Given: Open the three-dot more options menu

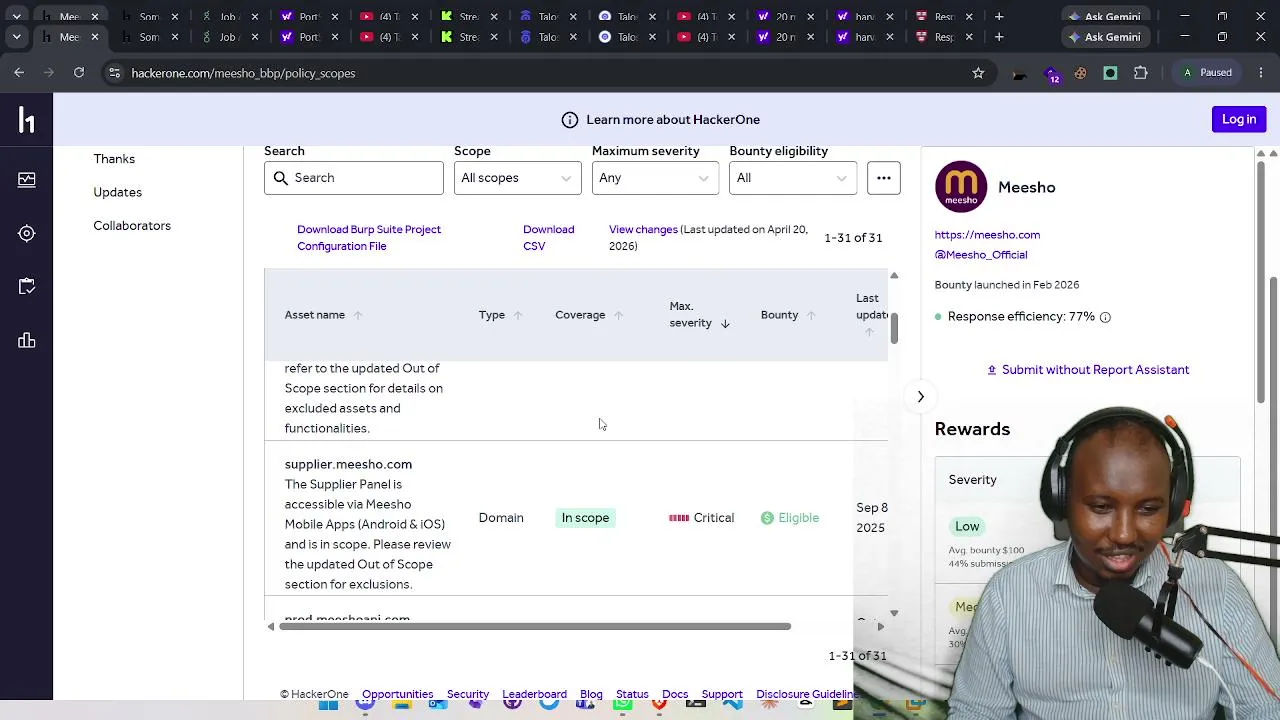Looking at the screenshot, I should 884,178.
